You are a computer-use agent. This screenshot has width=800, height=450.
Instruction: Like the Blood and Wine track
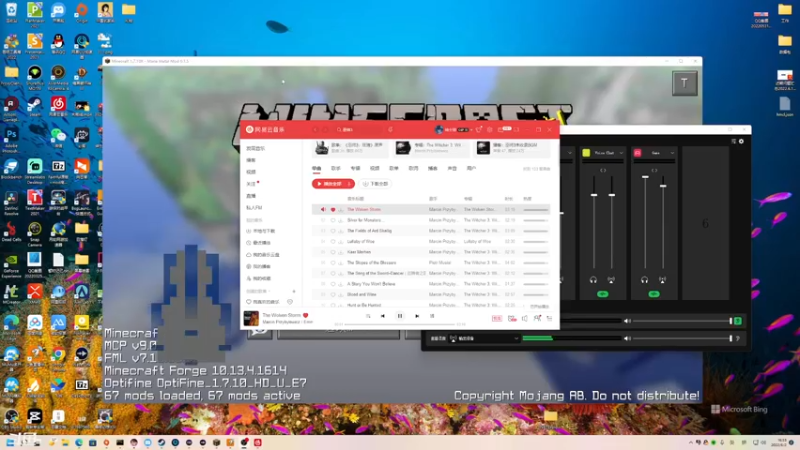click(333, 294)
